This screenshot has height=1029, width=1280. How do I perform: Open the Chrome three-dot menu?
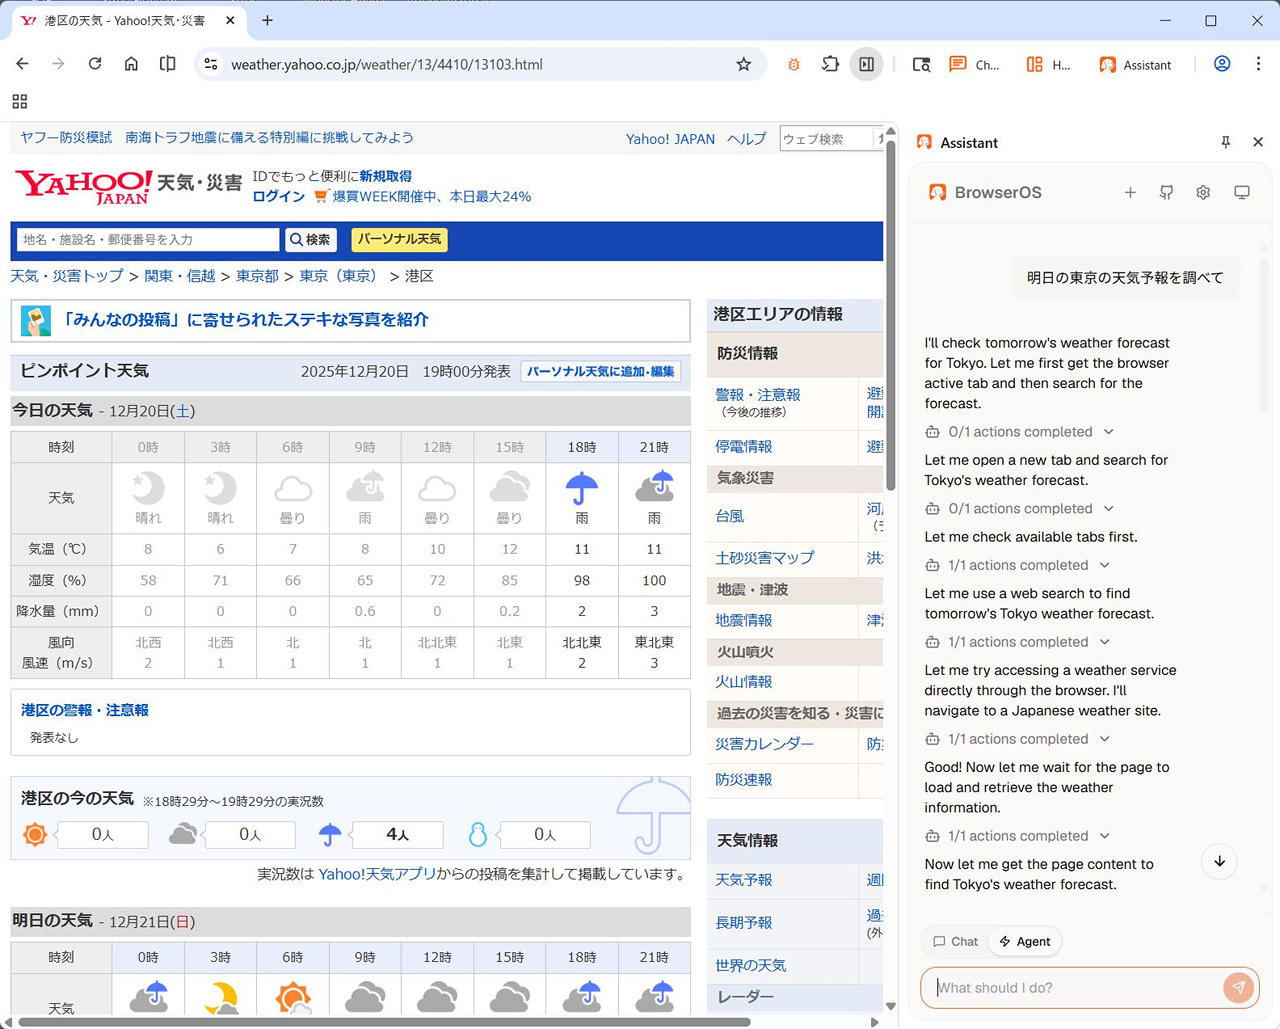pos(1258,64)
